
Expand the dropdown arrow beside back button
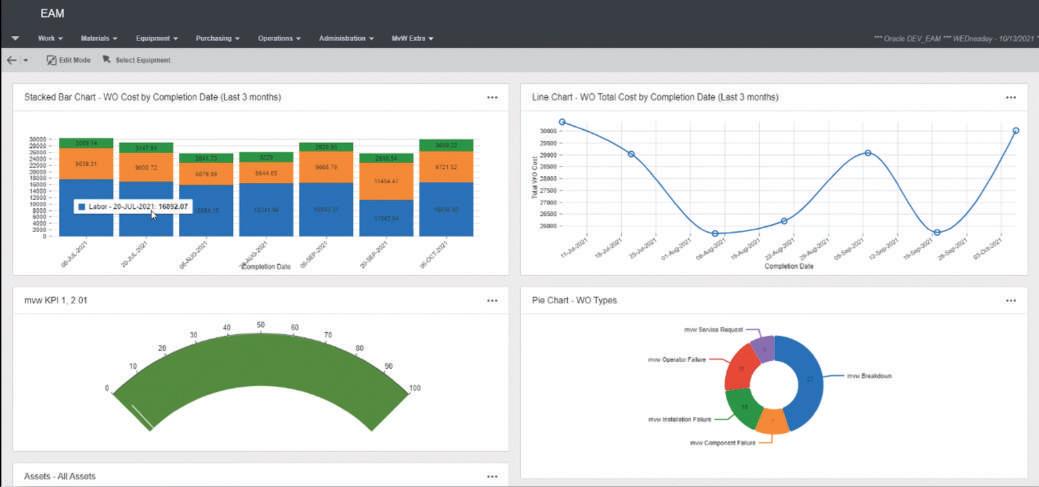26,60
